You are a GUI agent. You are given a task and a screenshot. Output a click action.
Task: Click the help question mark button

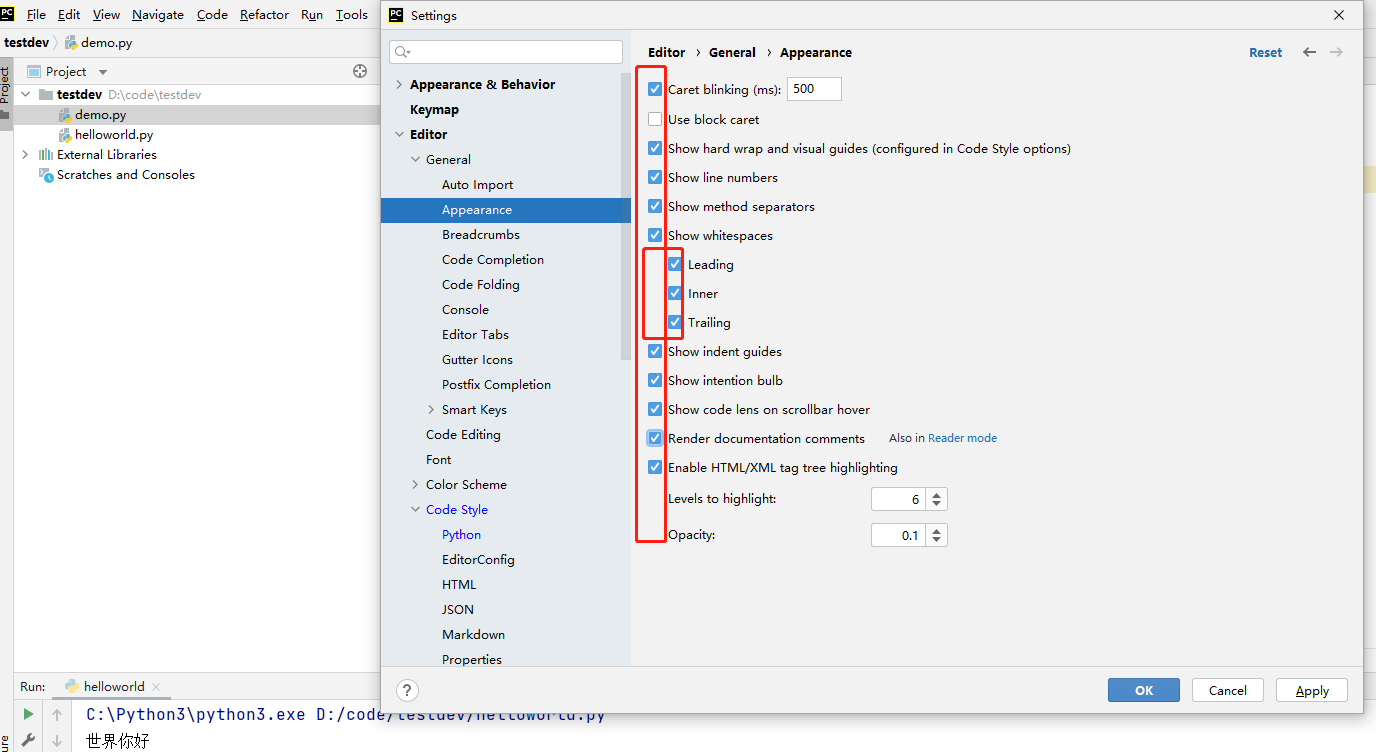click(x=407, y=690)
